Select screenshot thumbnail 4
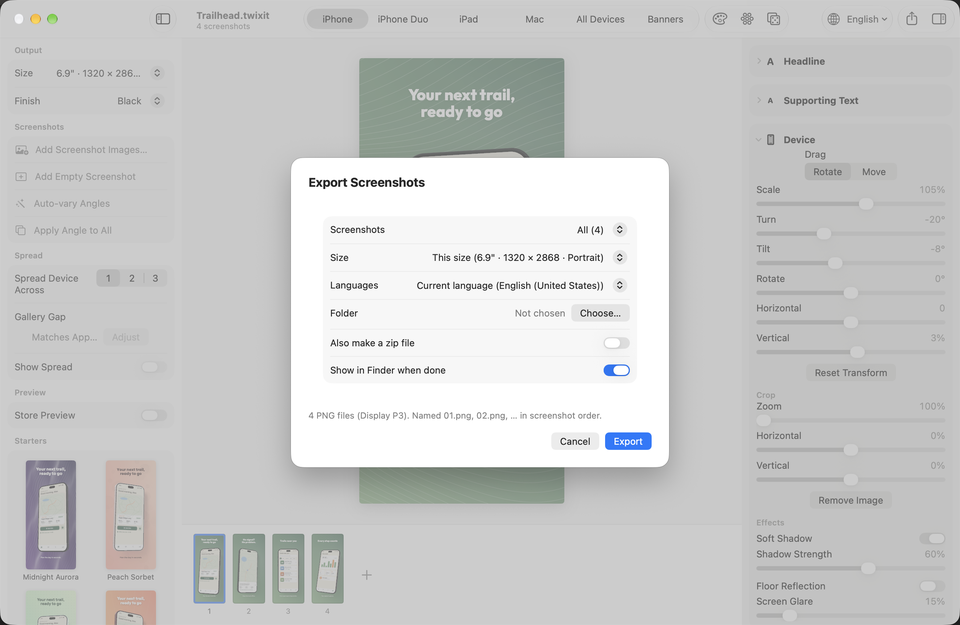 click(328, 569)
